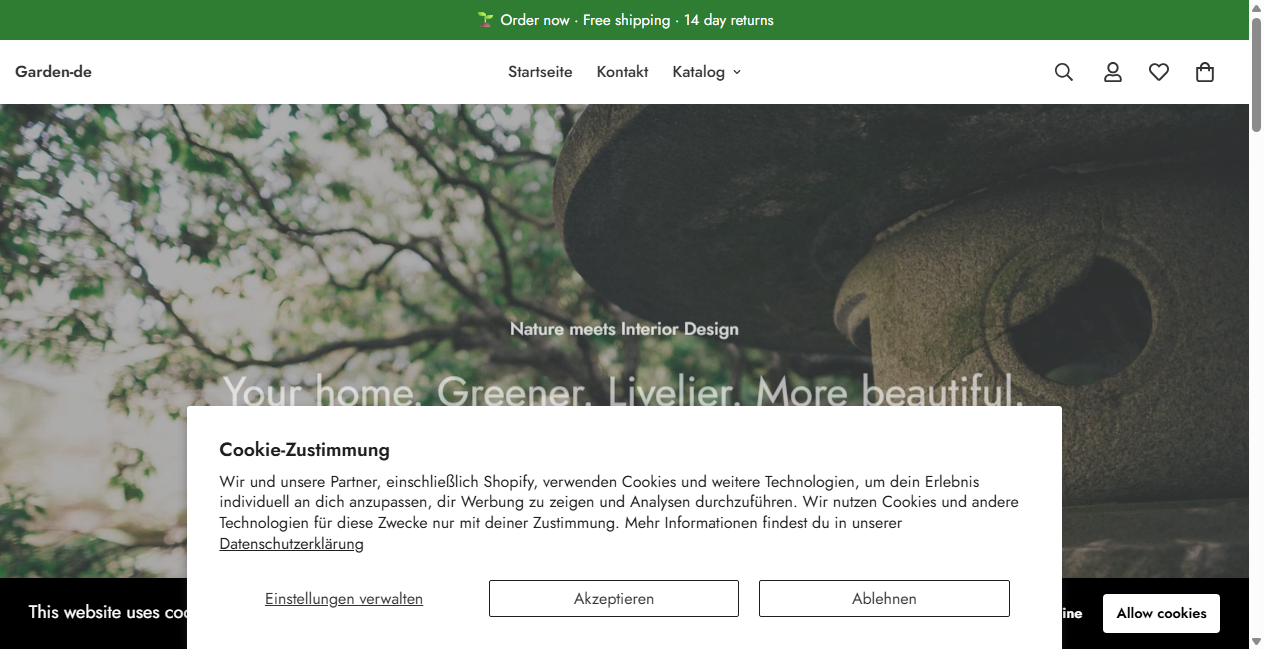This screenshot has height=649, width=1264.
Task: Click the Cookie-Zustimmung heading
Action: [x=304, y=450]
